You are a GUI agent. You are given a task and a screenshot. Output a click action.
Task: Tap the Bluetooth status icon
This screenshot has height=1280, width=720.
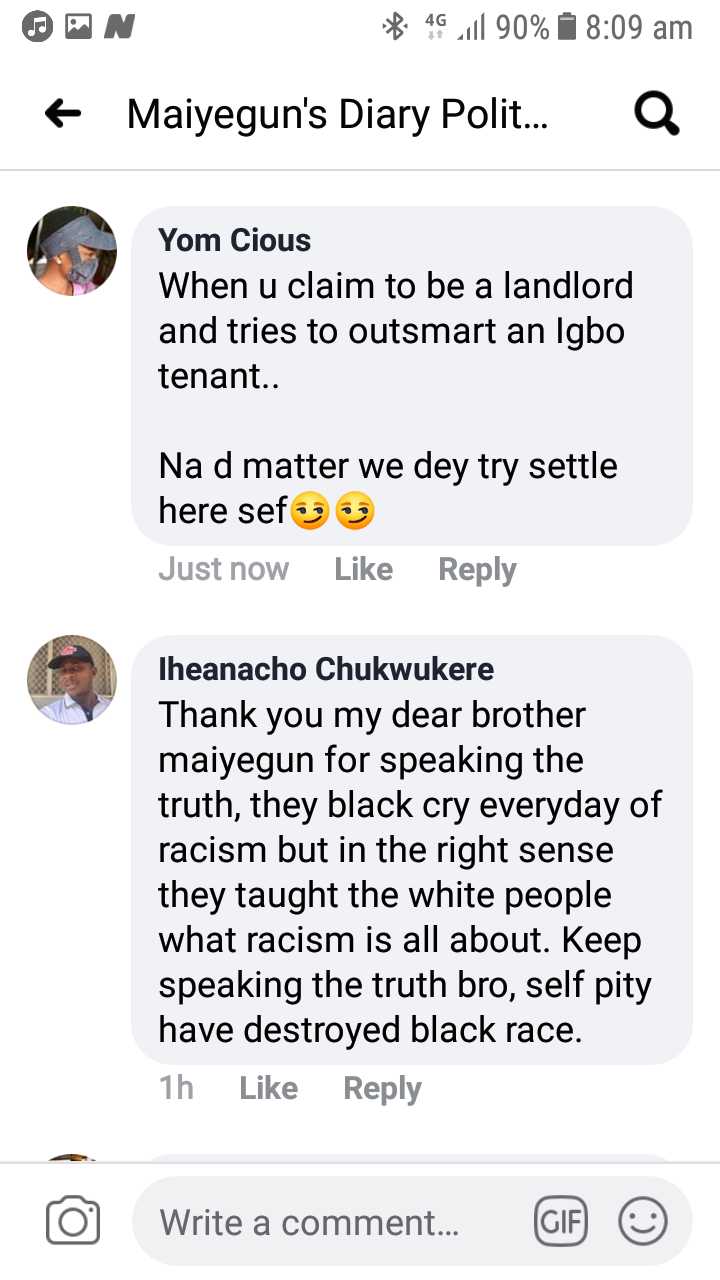tap(395, 27)
